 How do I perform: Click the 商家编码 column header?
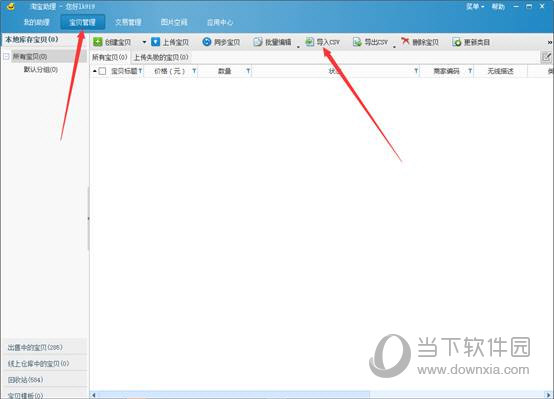tap(446, 71)
